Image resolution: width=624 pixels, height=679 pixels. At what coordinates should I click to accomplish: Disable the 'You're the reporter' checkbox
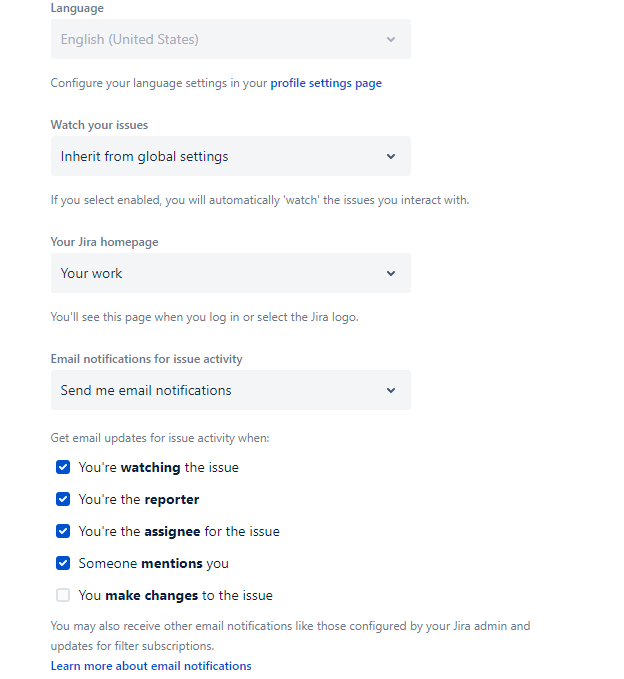pyautogui.click(x=63, y=499)
